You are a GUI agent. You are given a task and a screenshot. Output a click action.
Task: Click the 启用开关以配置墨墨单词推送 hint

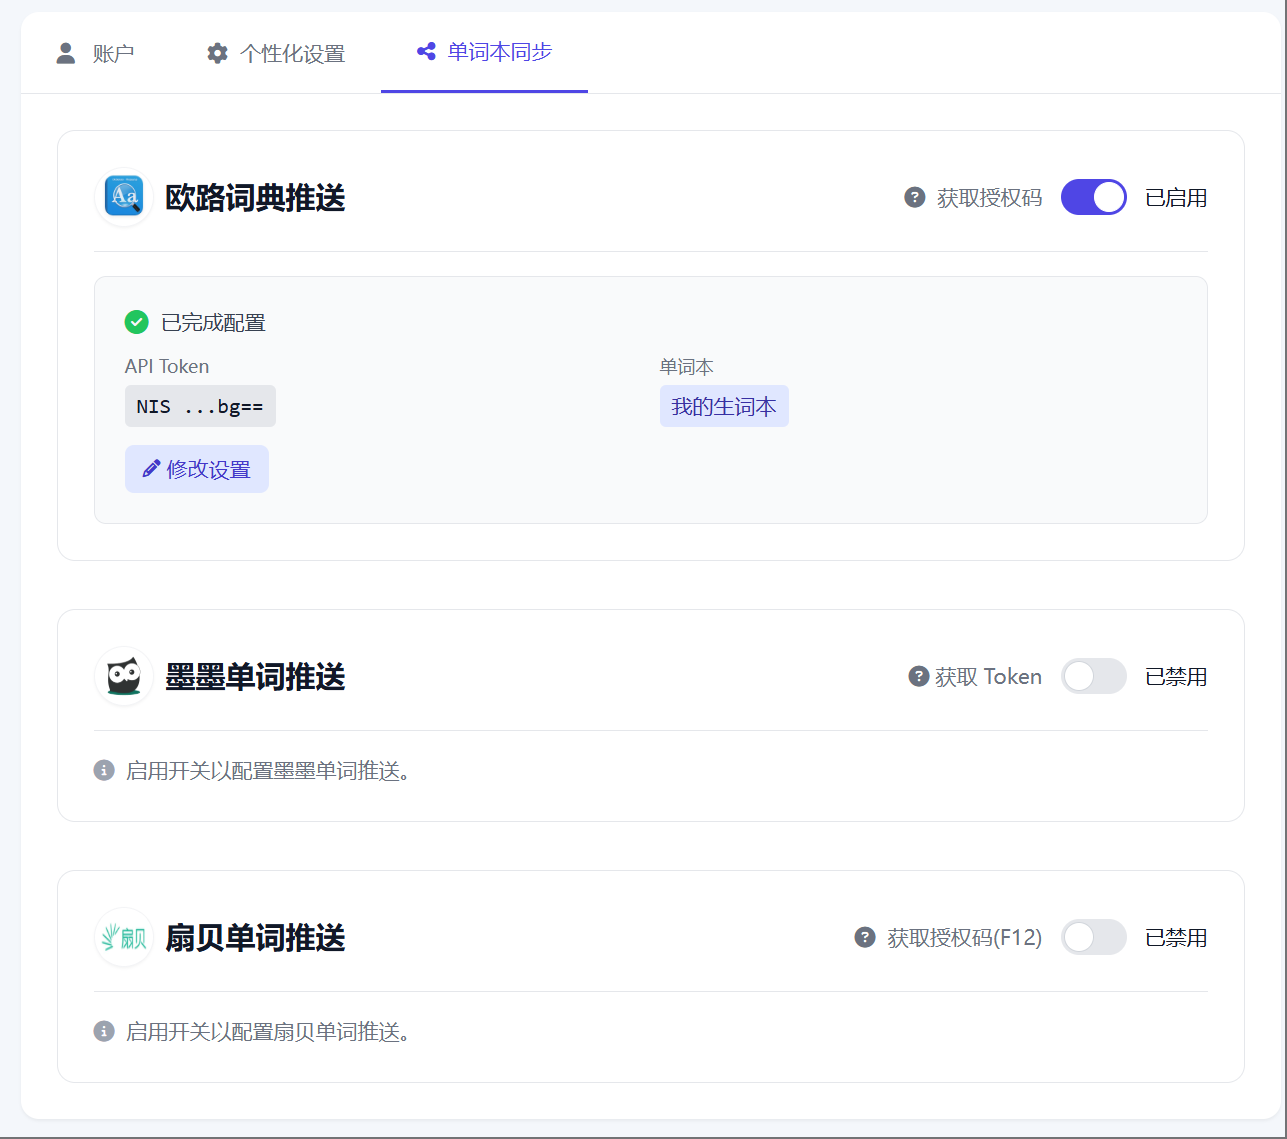(x=268, y=771)
